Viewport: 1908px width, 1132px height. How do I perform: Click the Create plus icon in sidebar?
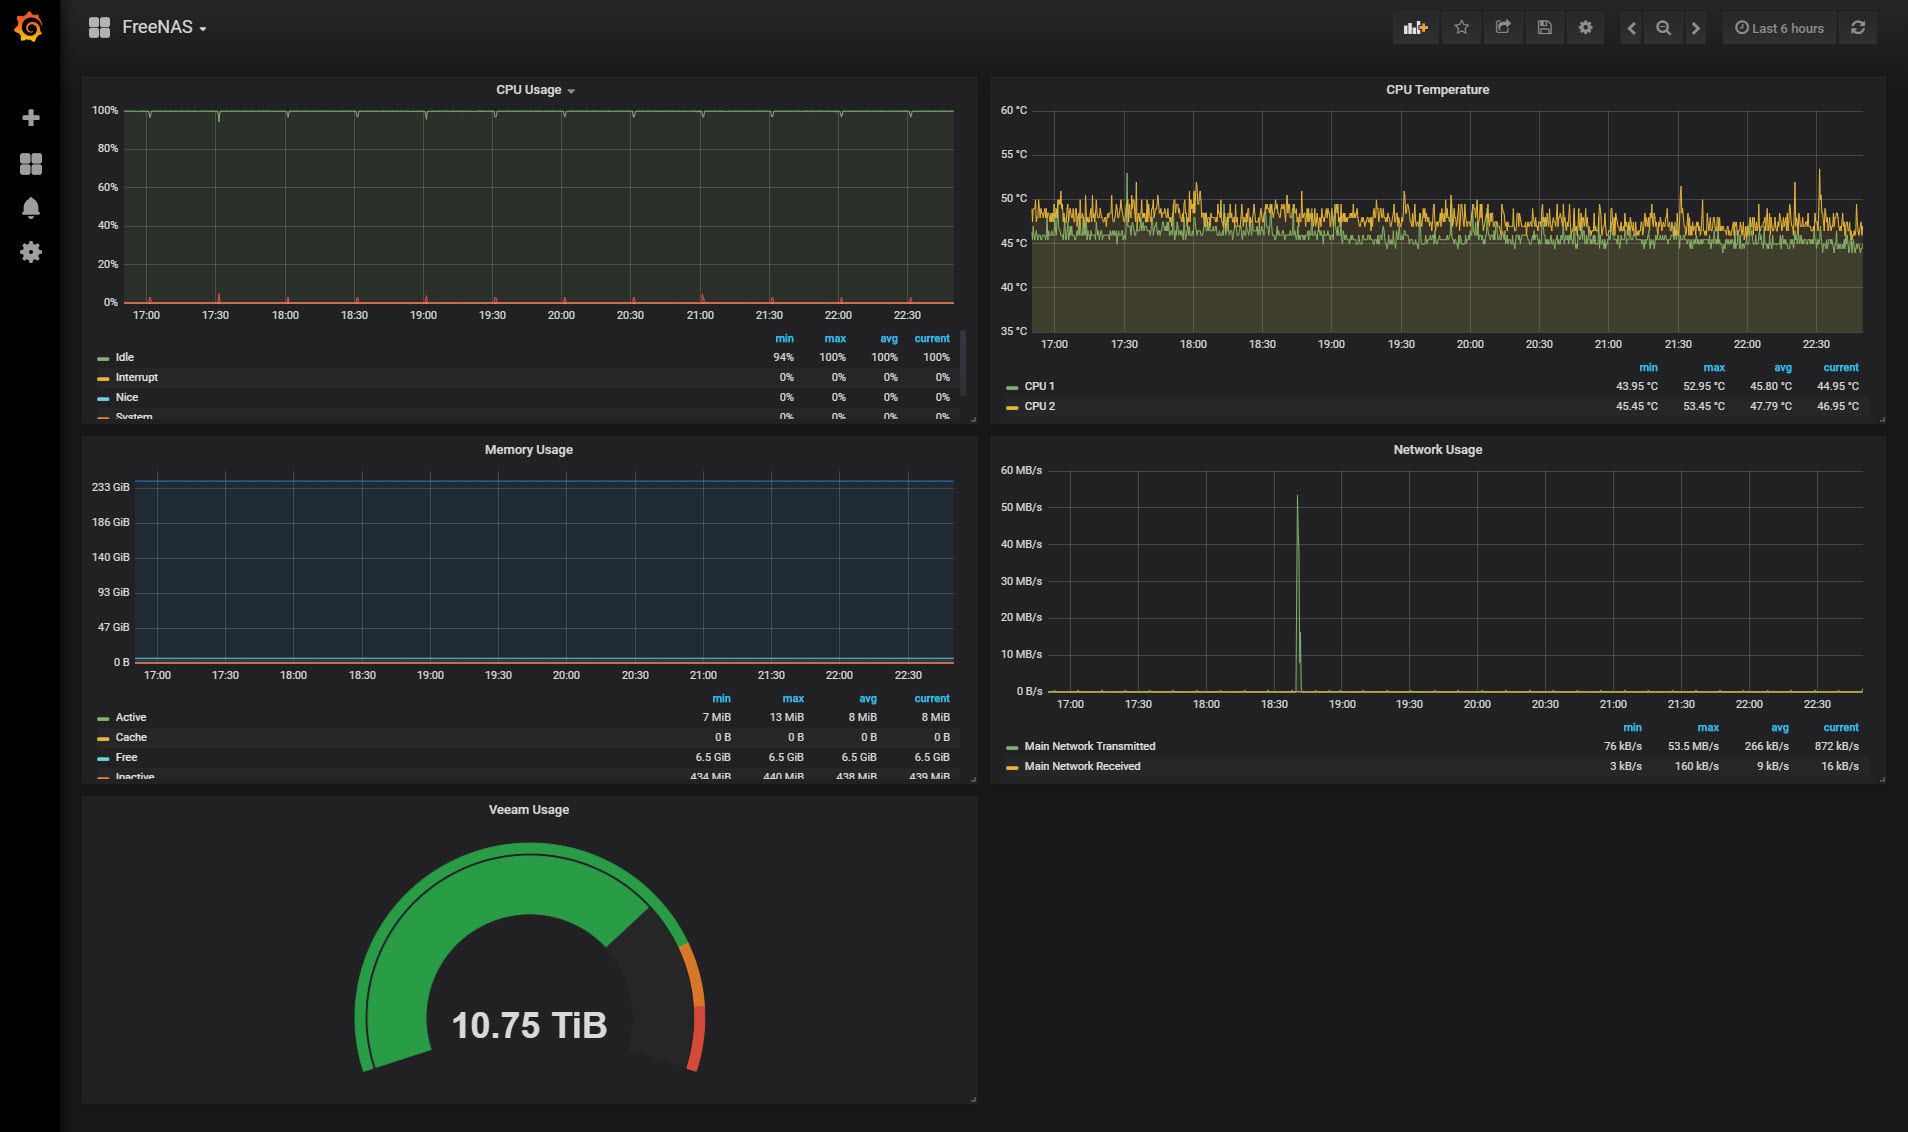(31, 118)
